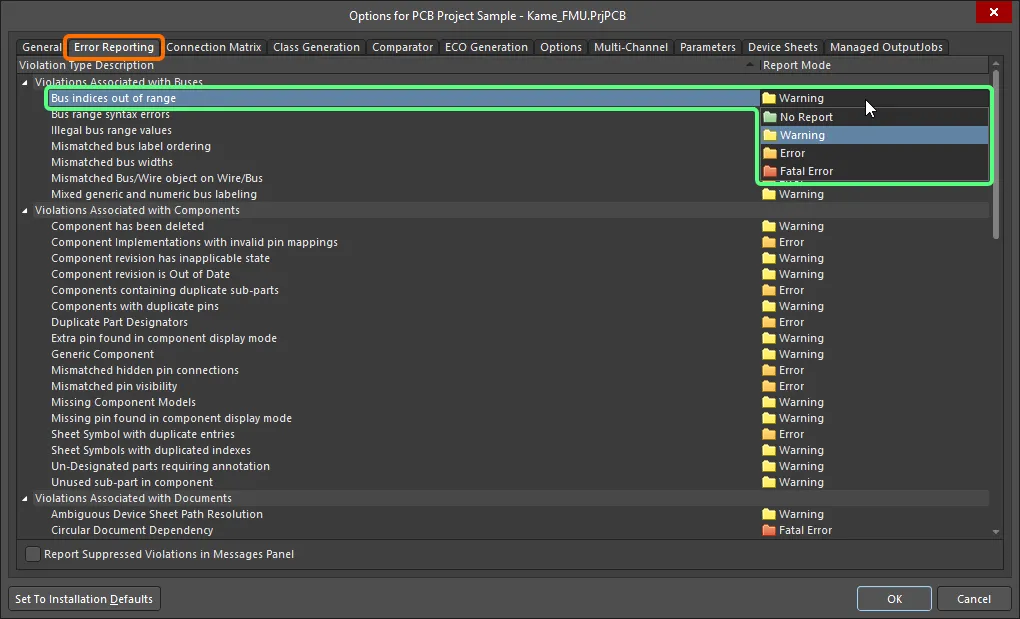Viewport: 1020px width, 619px height.
Task: Click Warning icon for Generic Component row
Action: coord(769,354)
